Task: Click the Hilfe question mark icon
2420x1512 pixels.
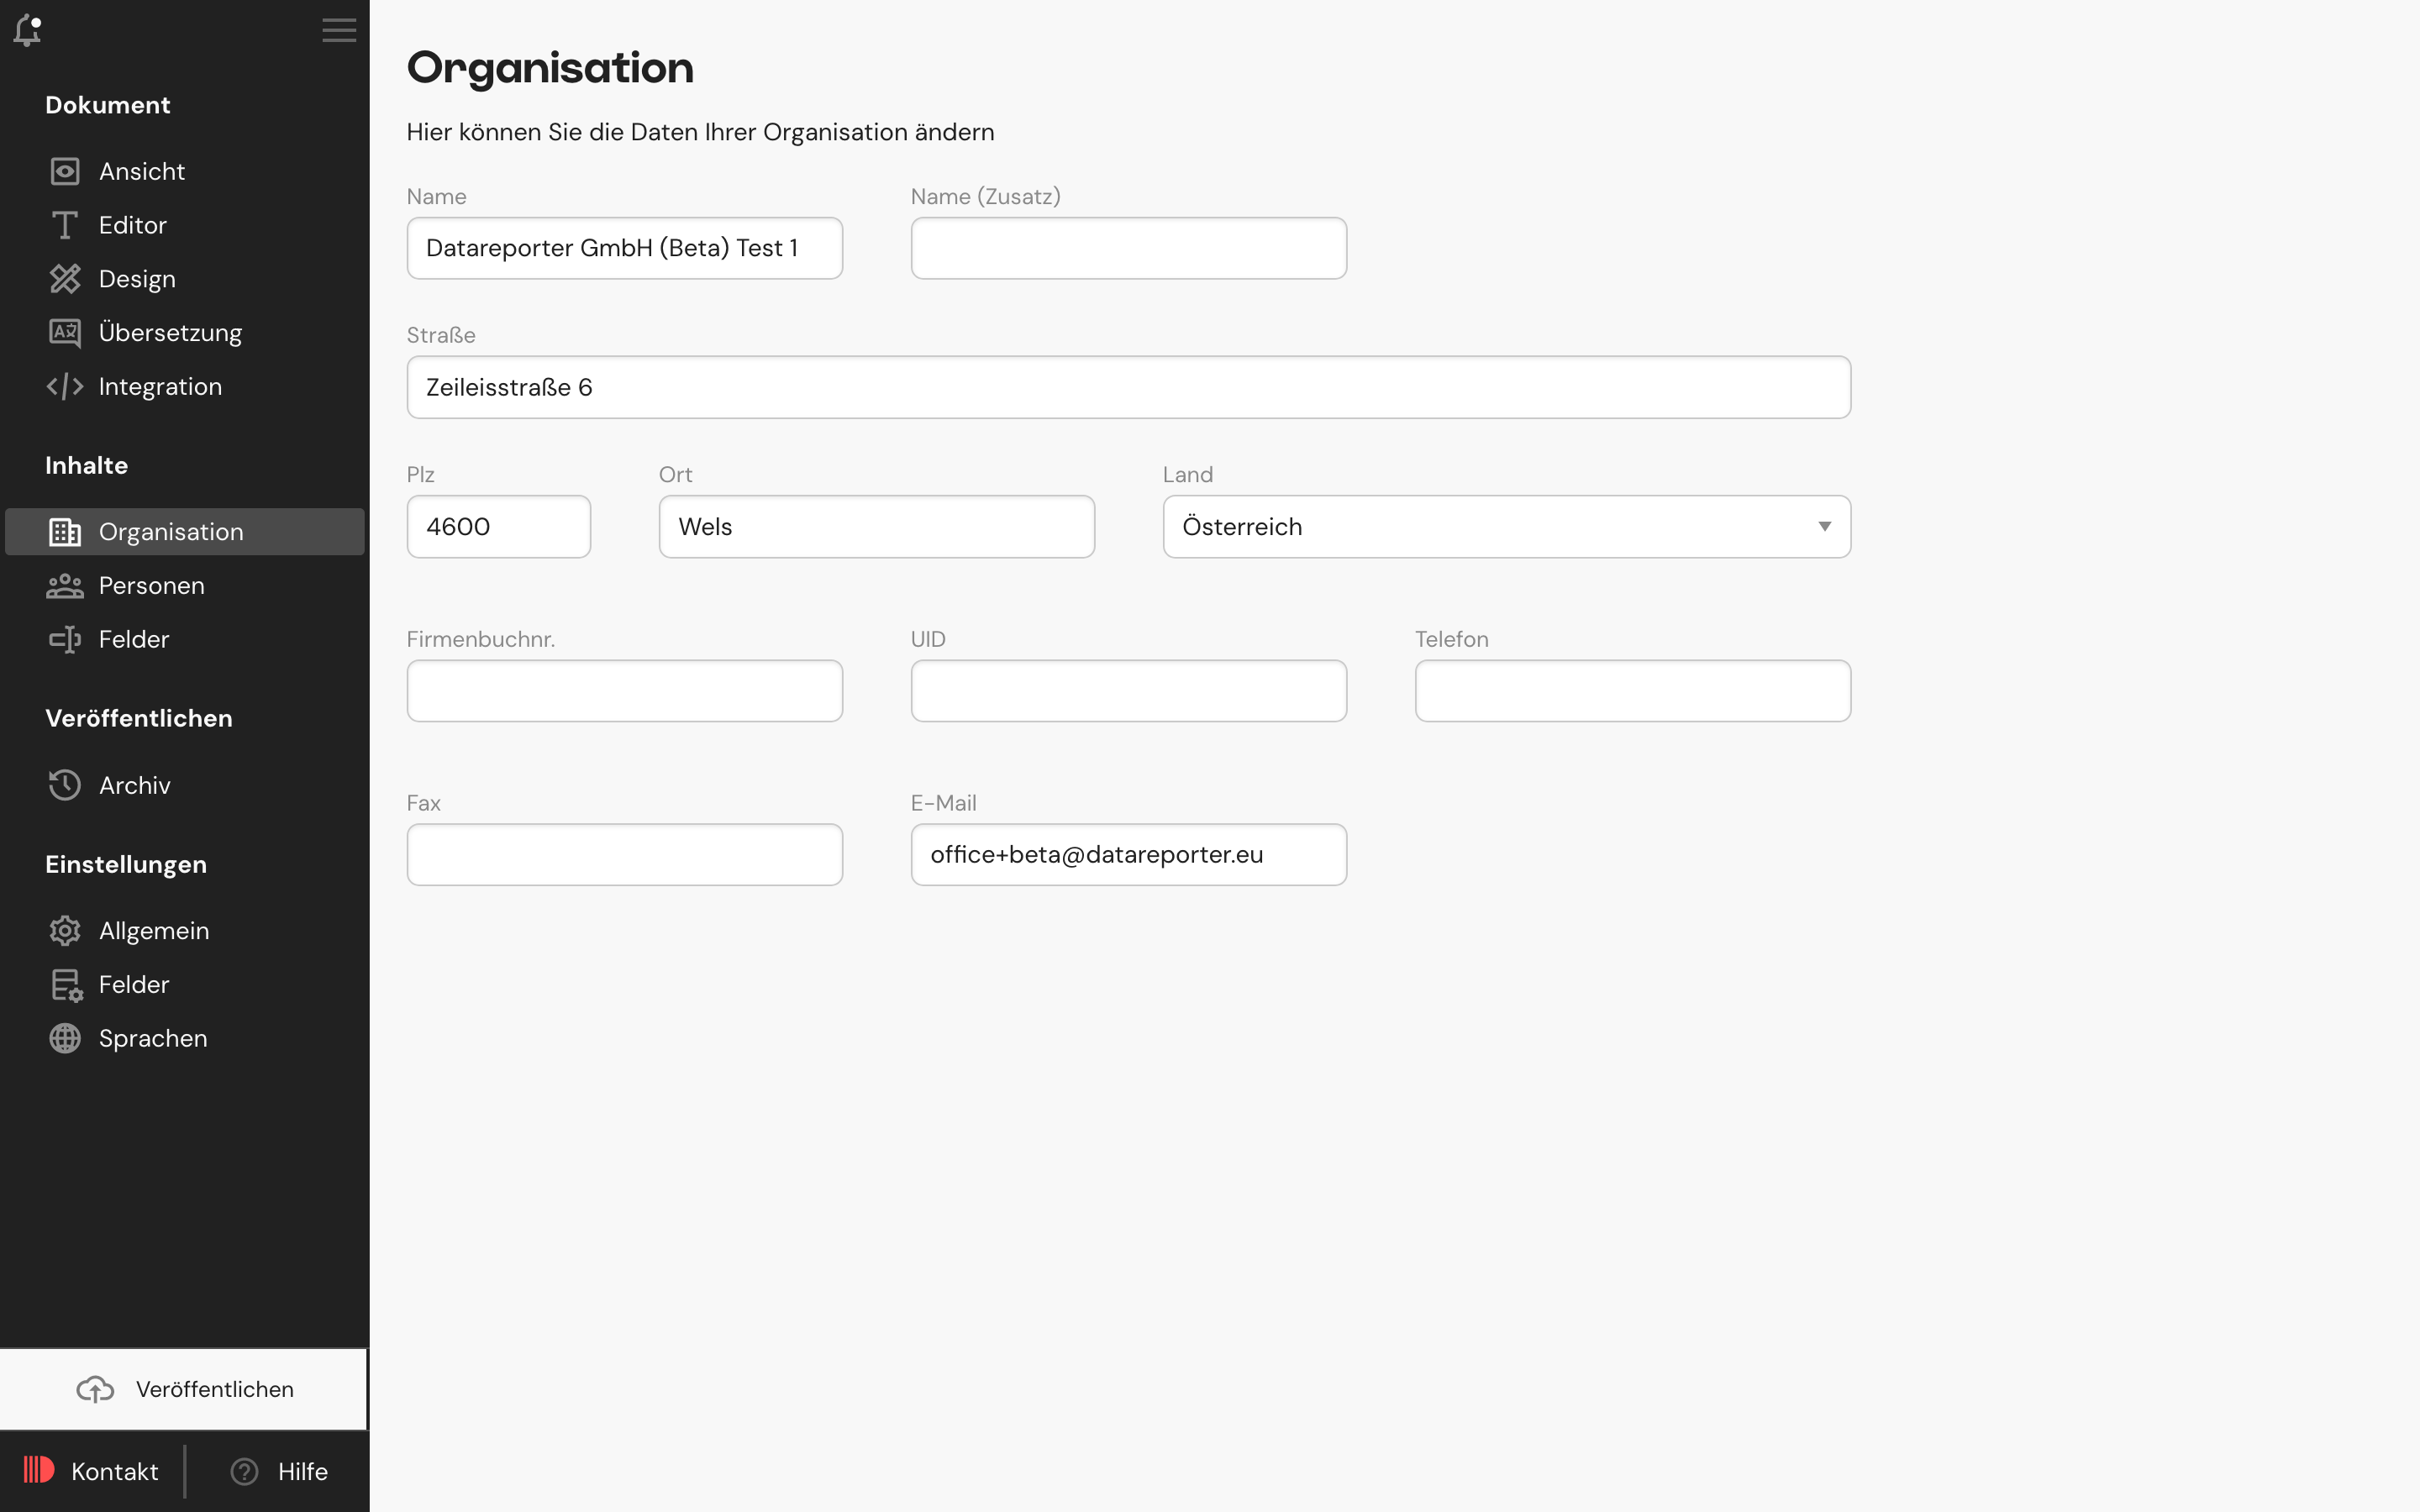Action: pos(245,1471)
